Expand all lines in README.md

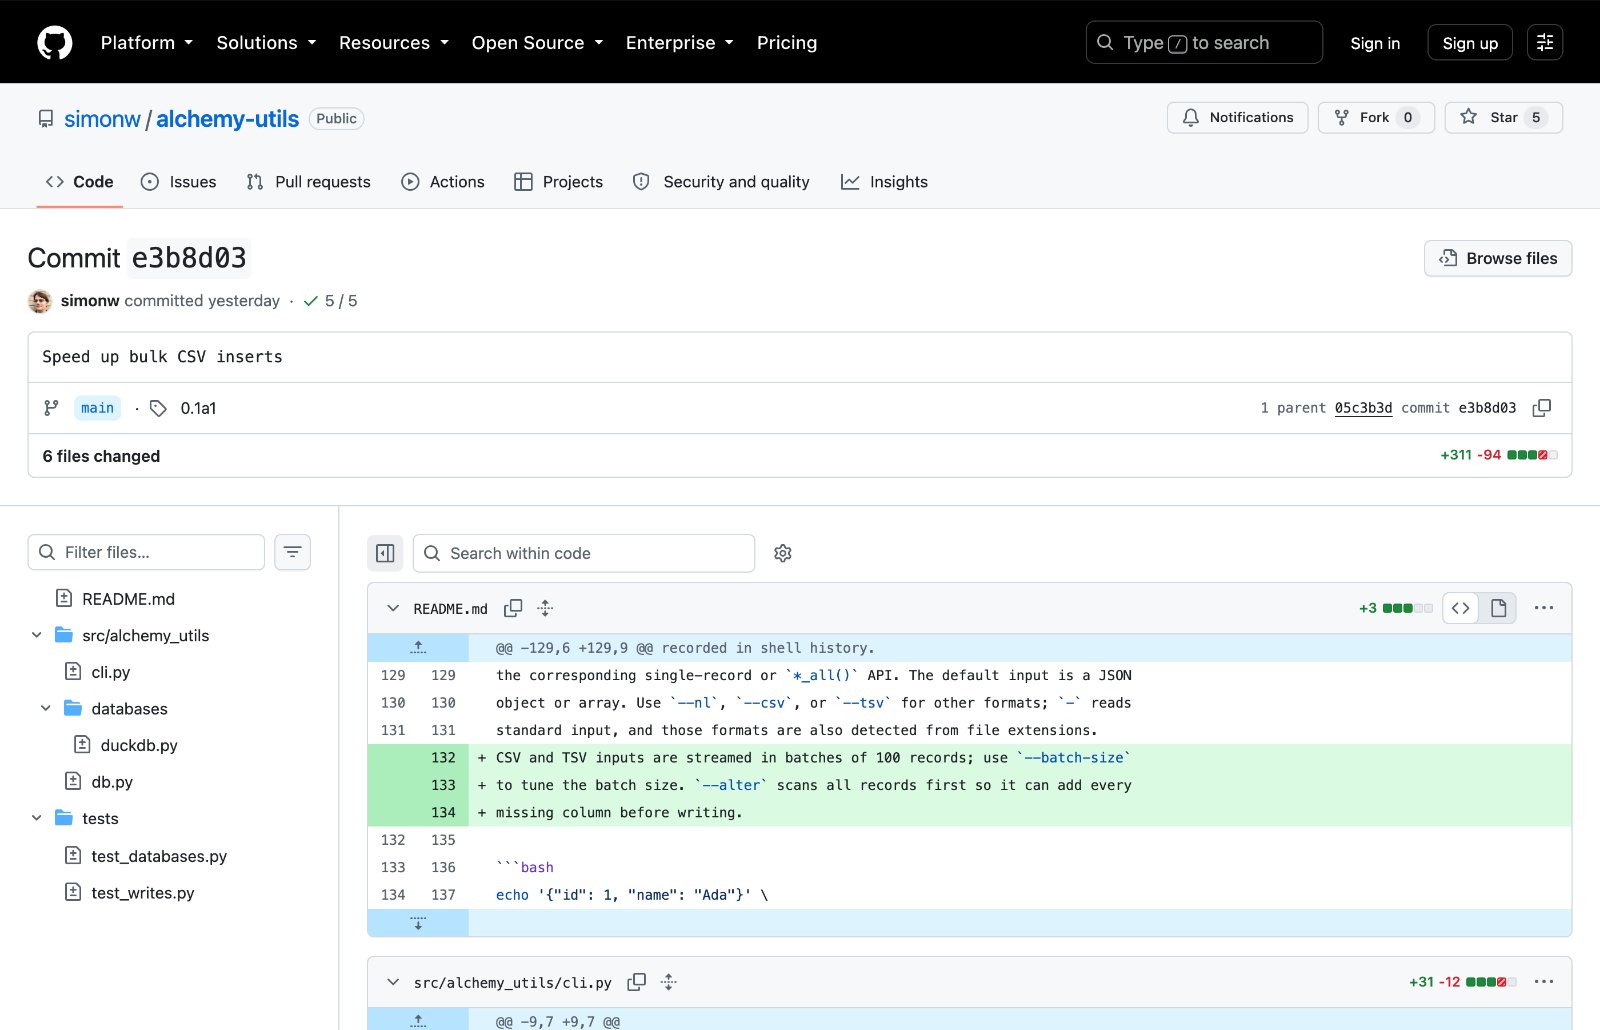[545, 608]
